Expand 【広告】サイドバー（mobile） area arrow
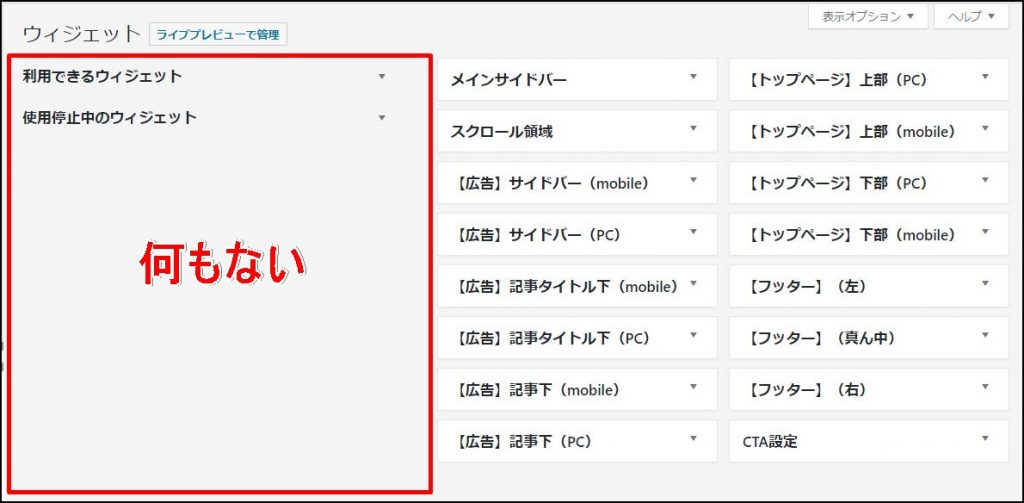Viewport: 1024px width, 503px height. (694, 180)
